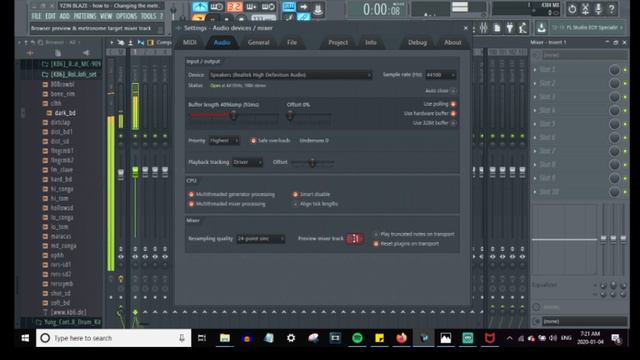Click the arrow icon beside the piano roll button
Viewport: 640px width, 360px height.
click(303, 7)
